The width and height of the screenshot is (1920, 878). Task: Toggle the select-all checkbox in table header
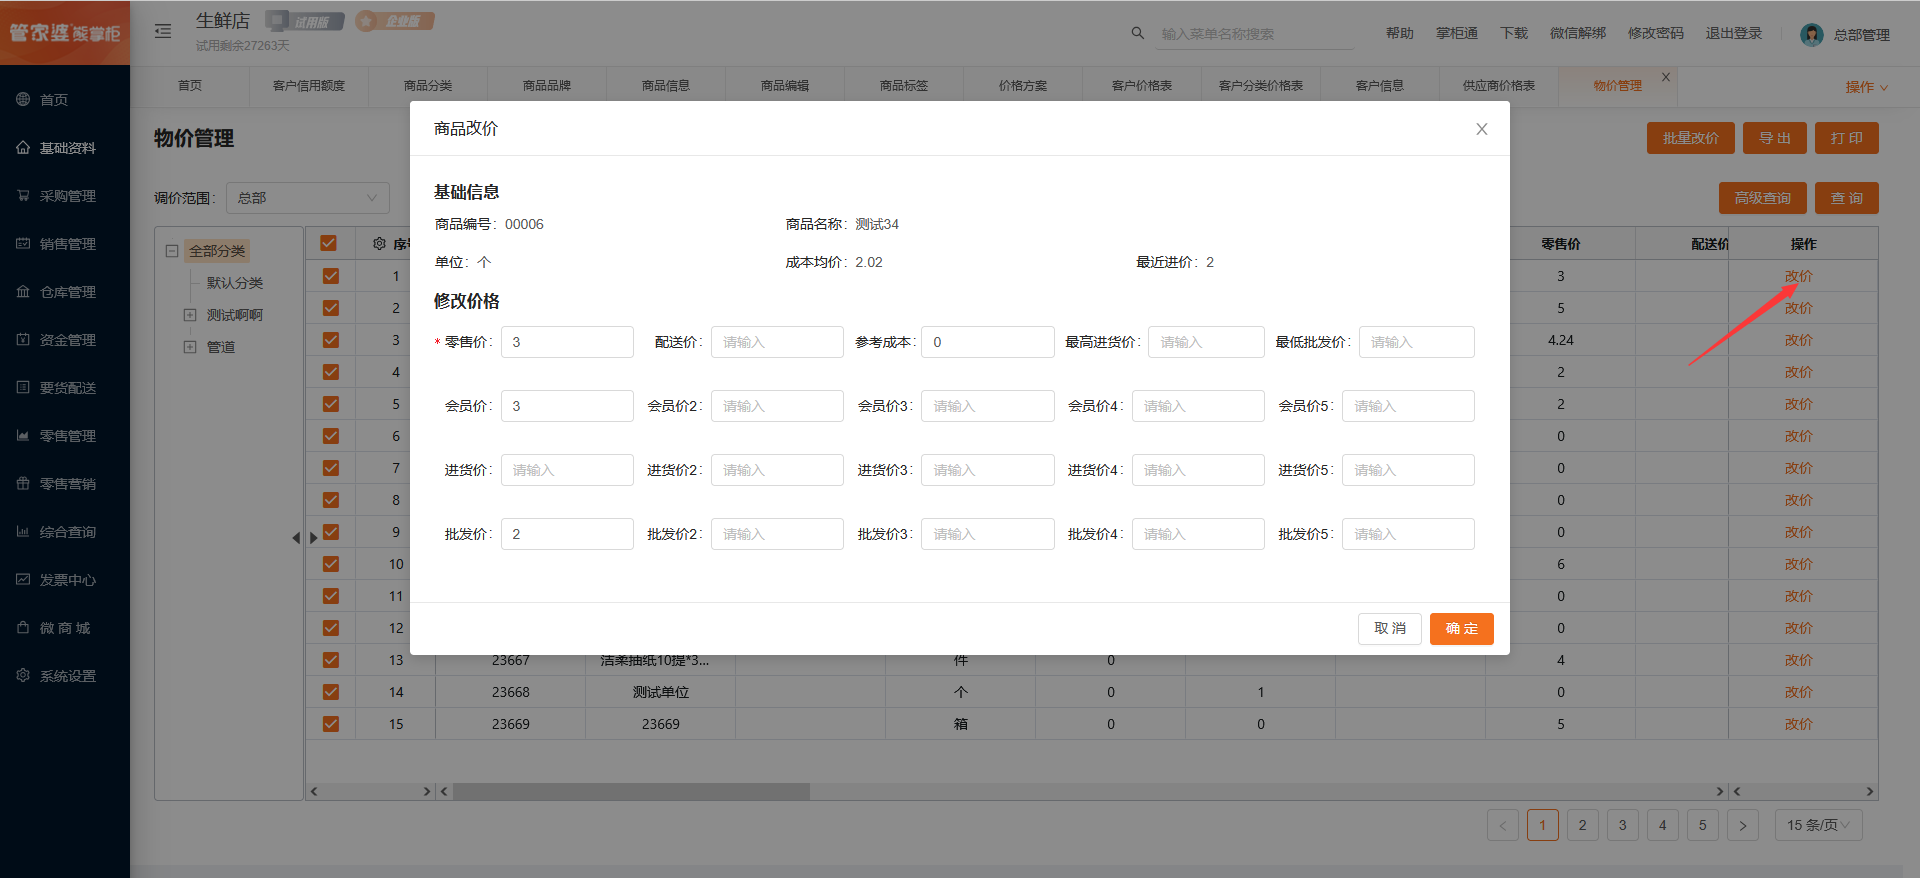[328, 243]
